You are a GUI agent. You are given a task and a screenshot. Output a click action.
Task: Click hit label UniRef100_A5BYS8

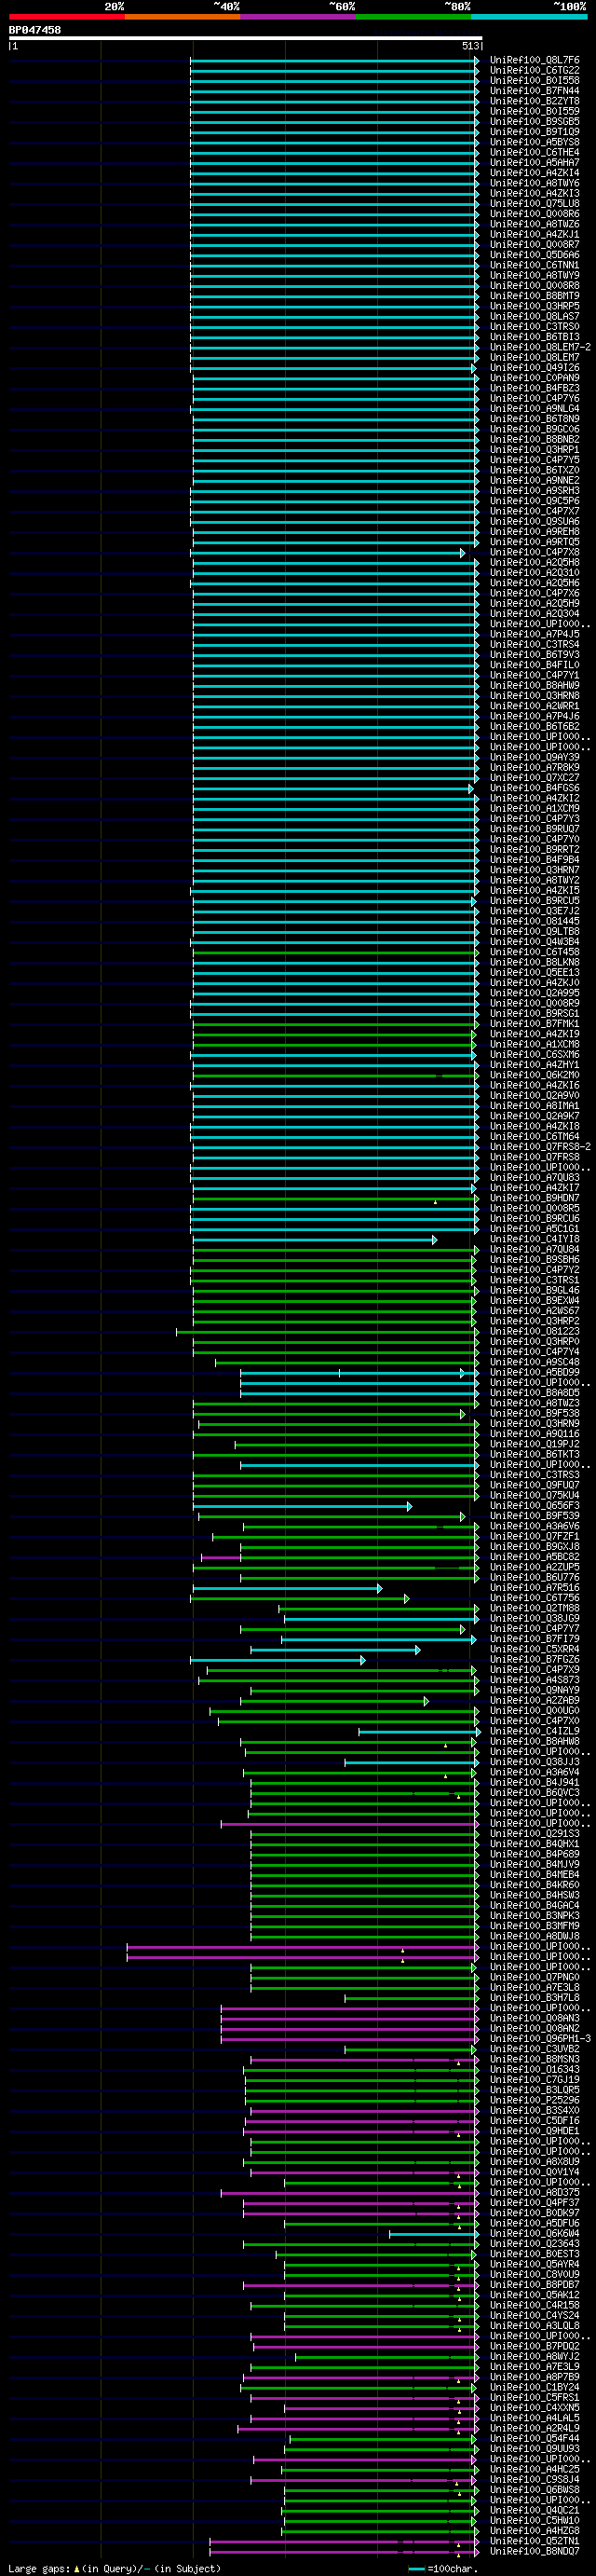coord(534,142)
